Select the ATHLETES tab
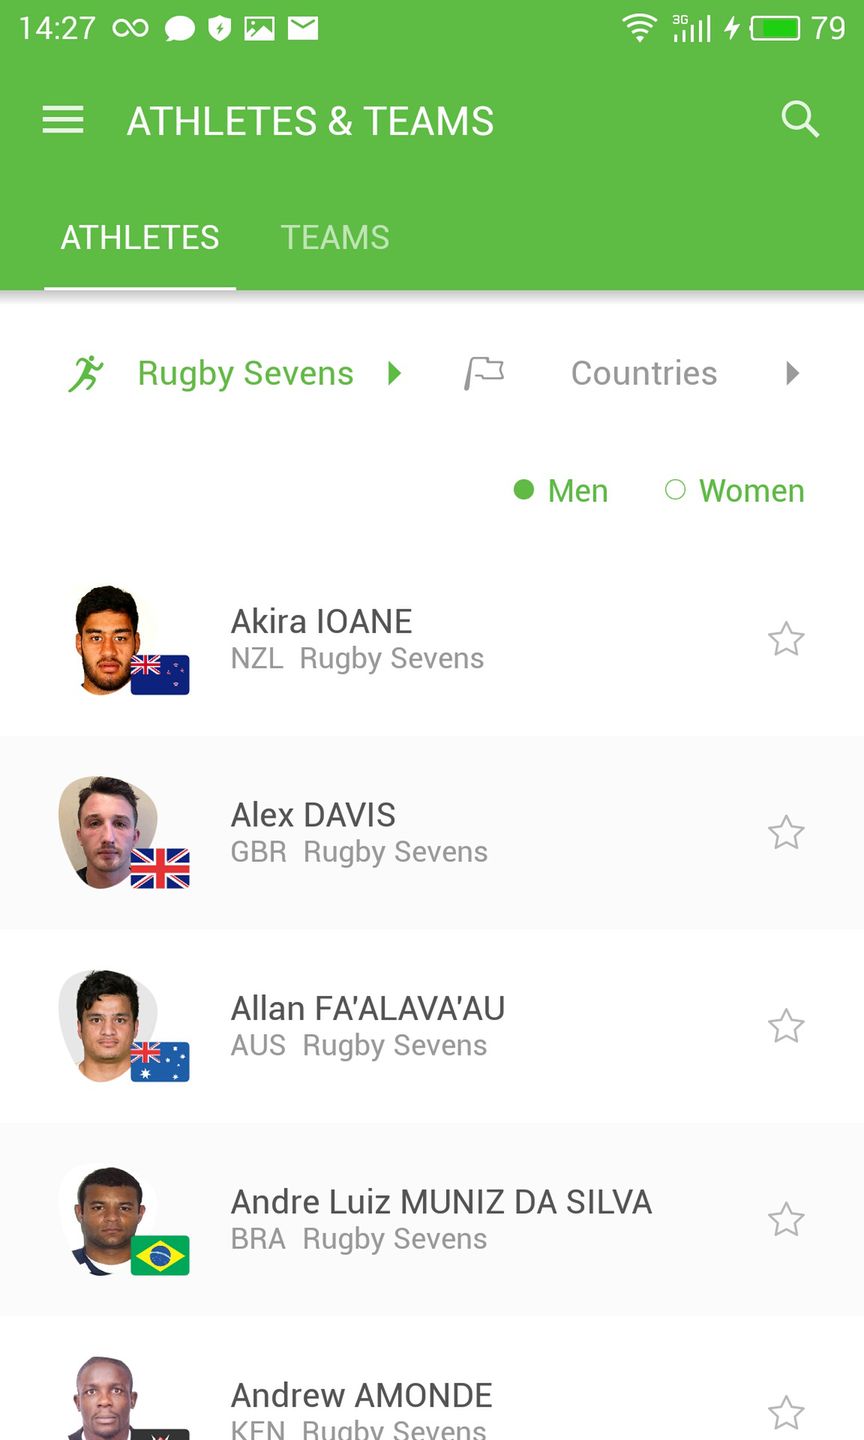 pos(140,237)
